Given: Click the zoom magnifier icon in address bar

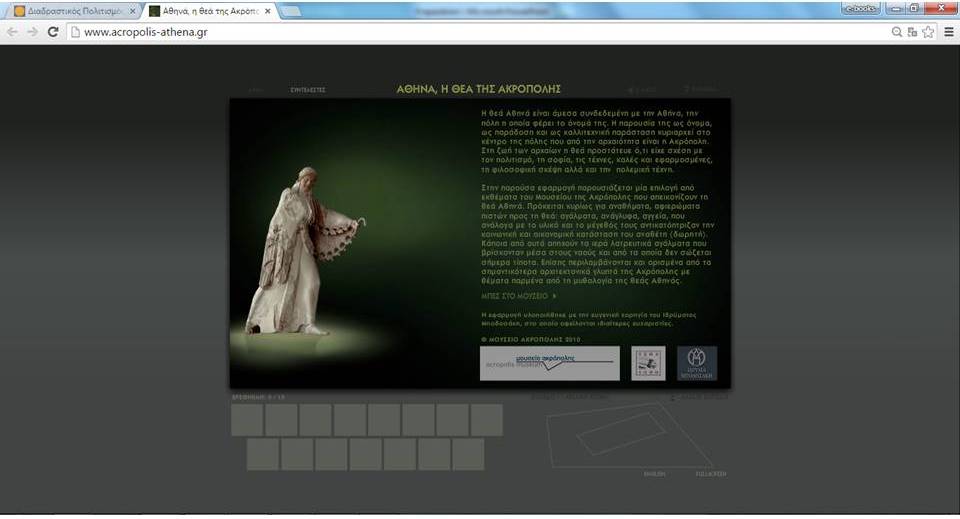Looking at the screenshot, I should (896, 32).
